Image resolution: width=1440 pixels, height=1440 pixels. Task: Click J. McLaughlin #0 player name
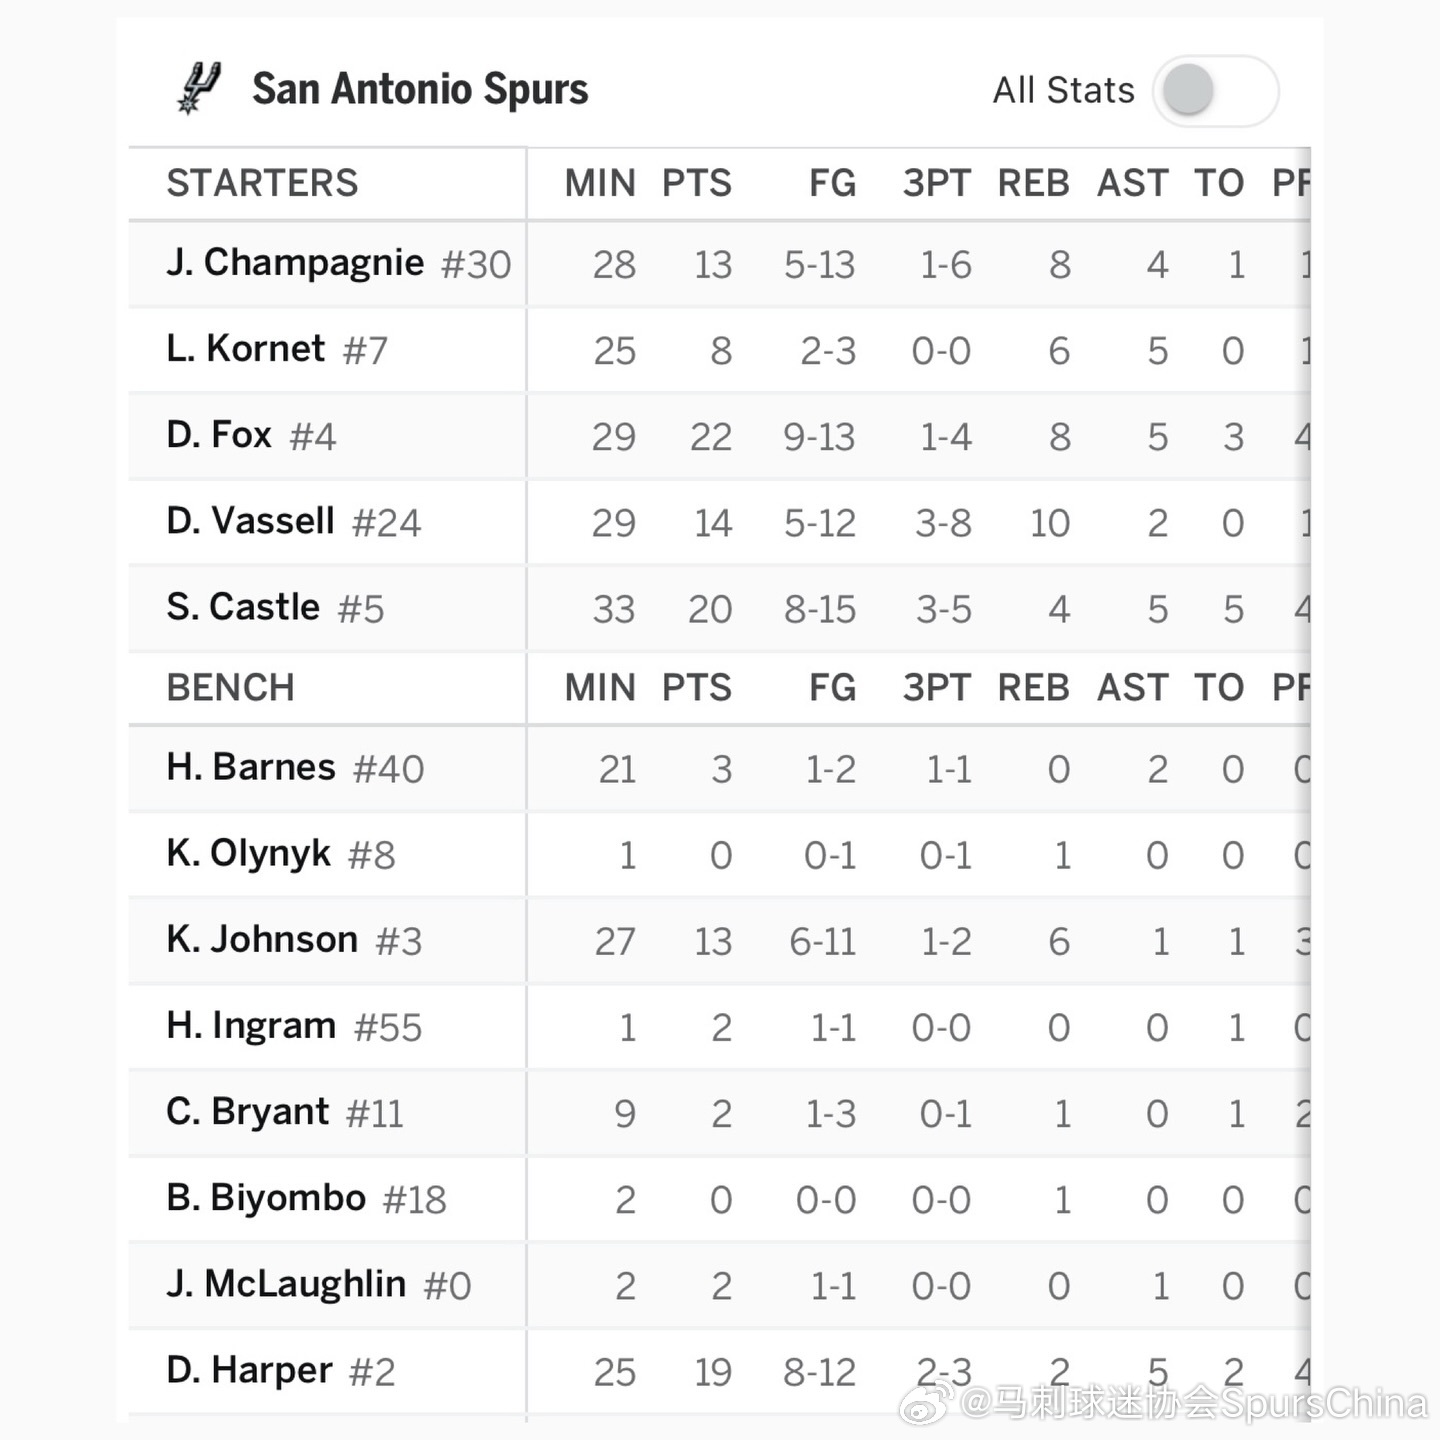(x=318, y=1284)
